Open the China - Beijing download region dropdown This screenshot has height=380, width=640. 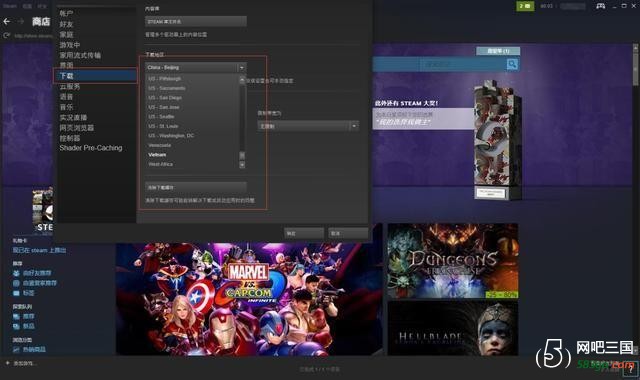196,67
